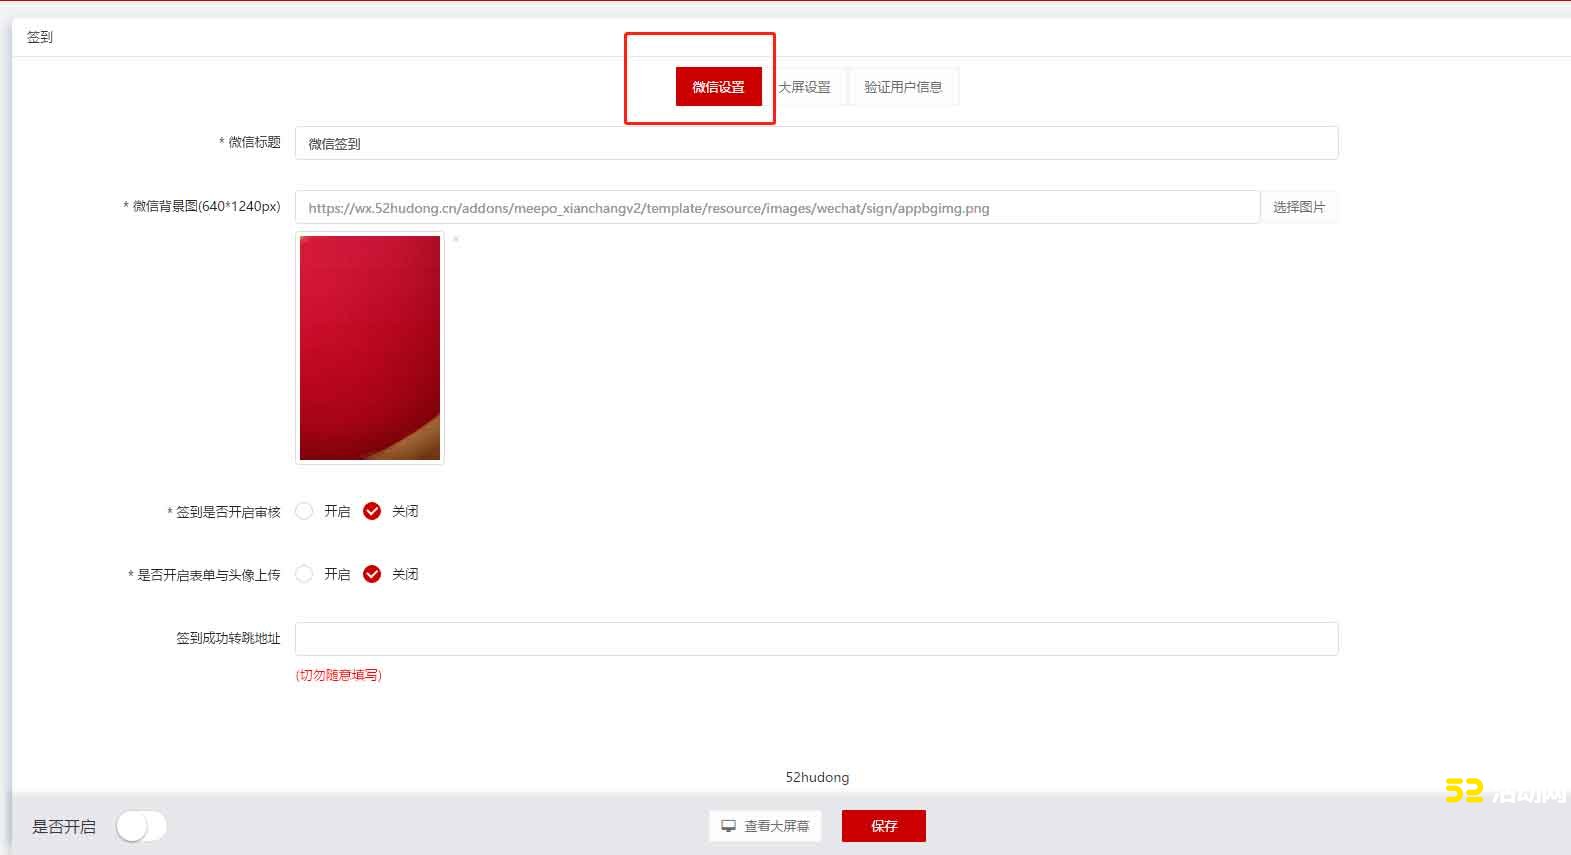Click the 签到成功转跳地址 label

pos(228,638)
